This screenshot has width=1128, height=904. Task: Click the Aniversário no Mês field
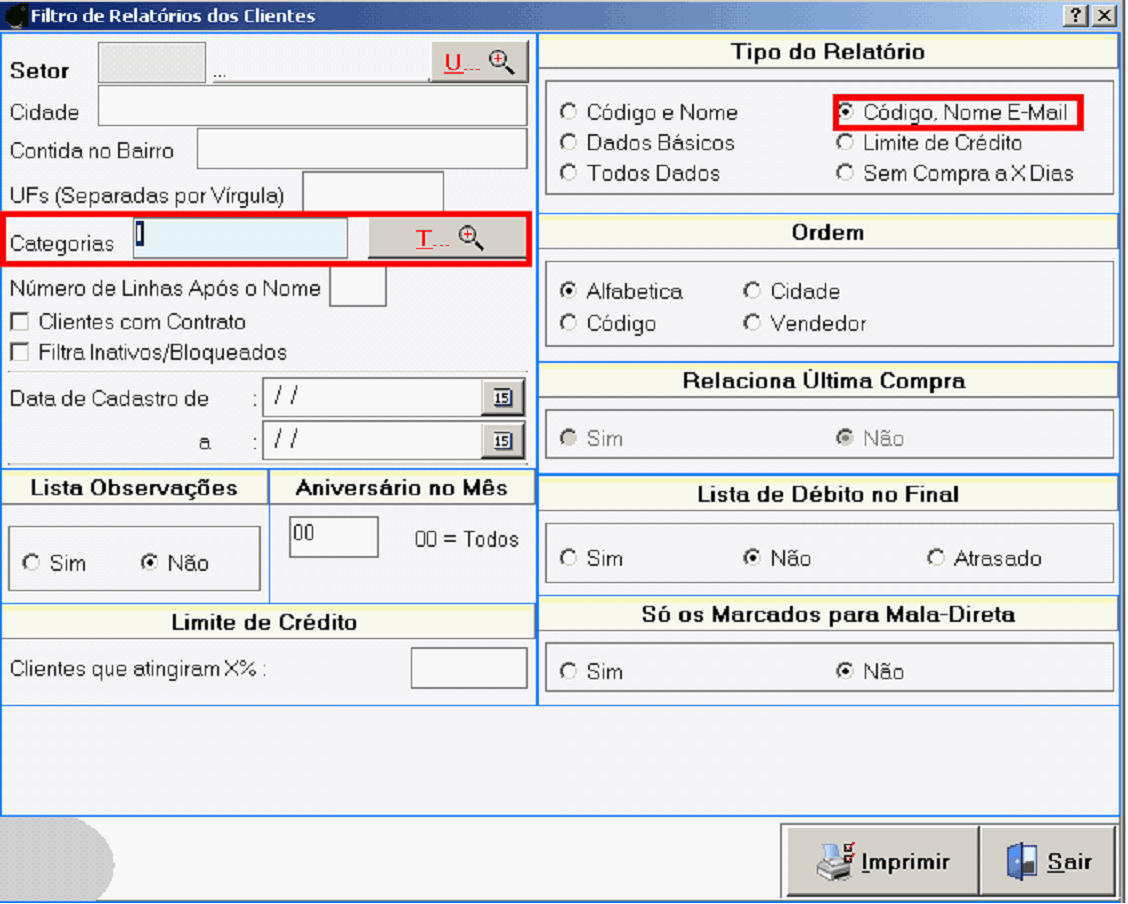[334, 537]
